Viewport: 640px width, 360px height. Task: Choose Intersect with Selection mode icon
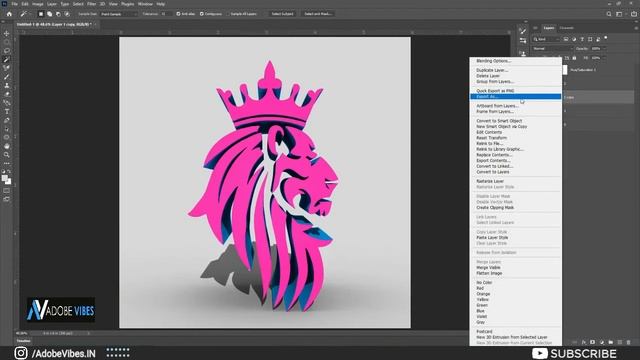tap(67, 14)
